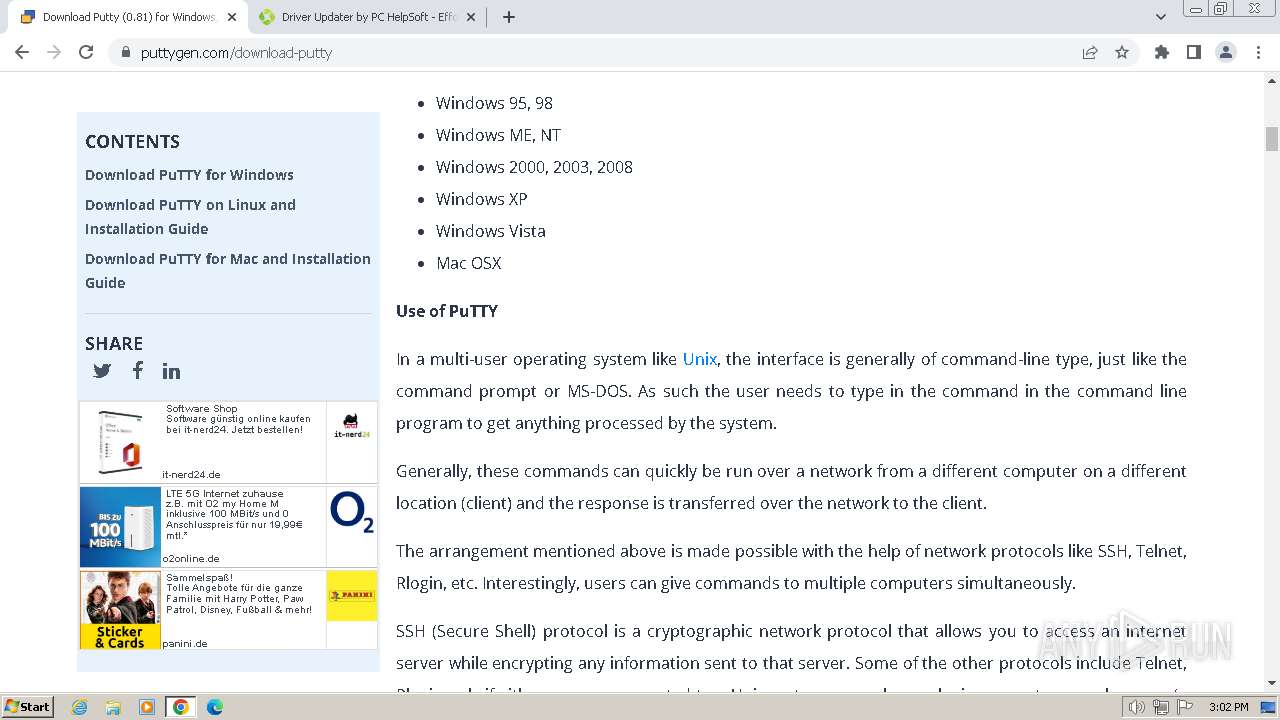The height and width of the screenshot is (720, 1280).
Task: Click the Mac OSX list item
Action: (469, 263)
